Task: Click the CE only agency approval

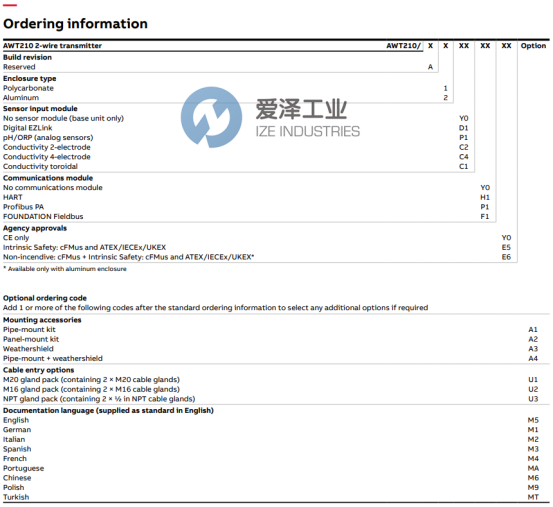Action: [x=16, y=238]
